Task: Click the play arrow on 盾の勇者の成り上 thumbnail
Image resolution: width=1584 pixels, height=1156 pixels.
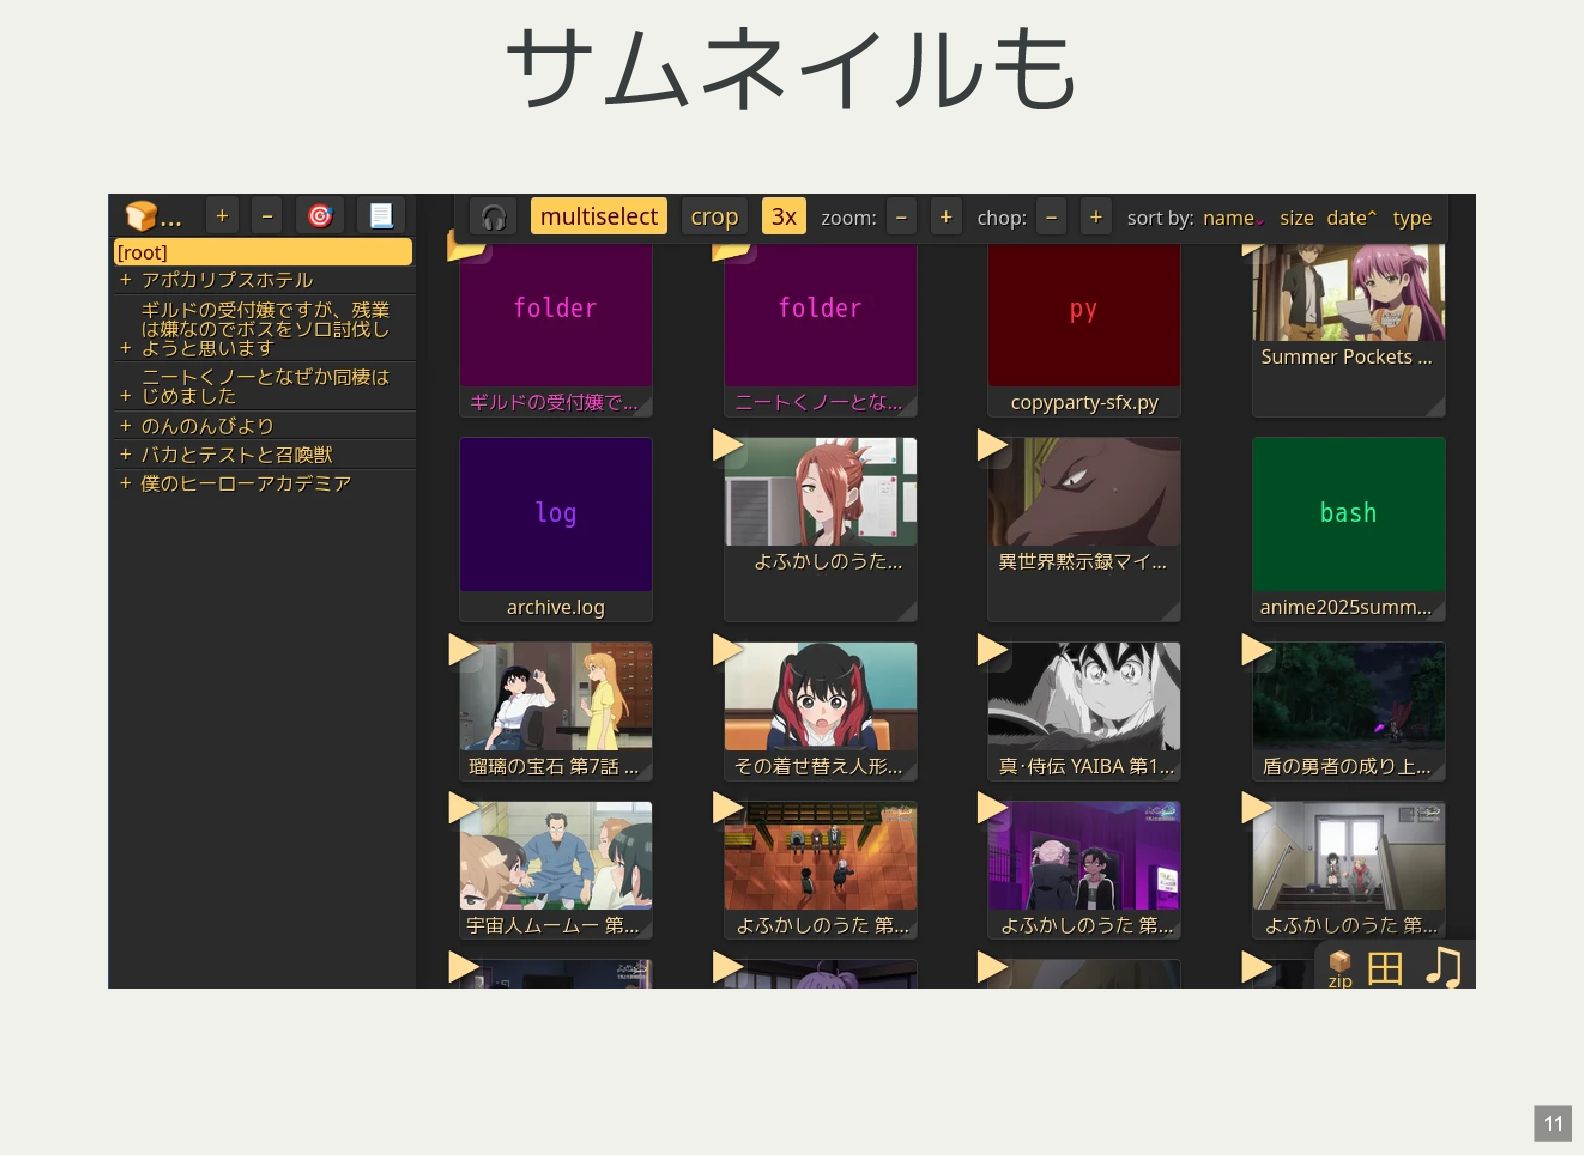Action: pyautogui.click(x=1255, y=650)
